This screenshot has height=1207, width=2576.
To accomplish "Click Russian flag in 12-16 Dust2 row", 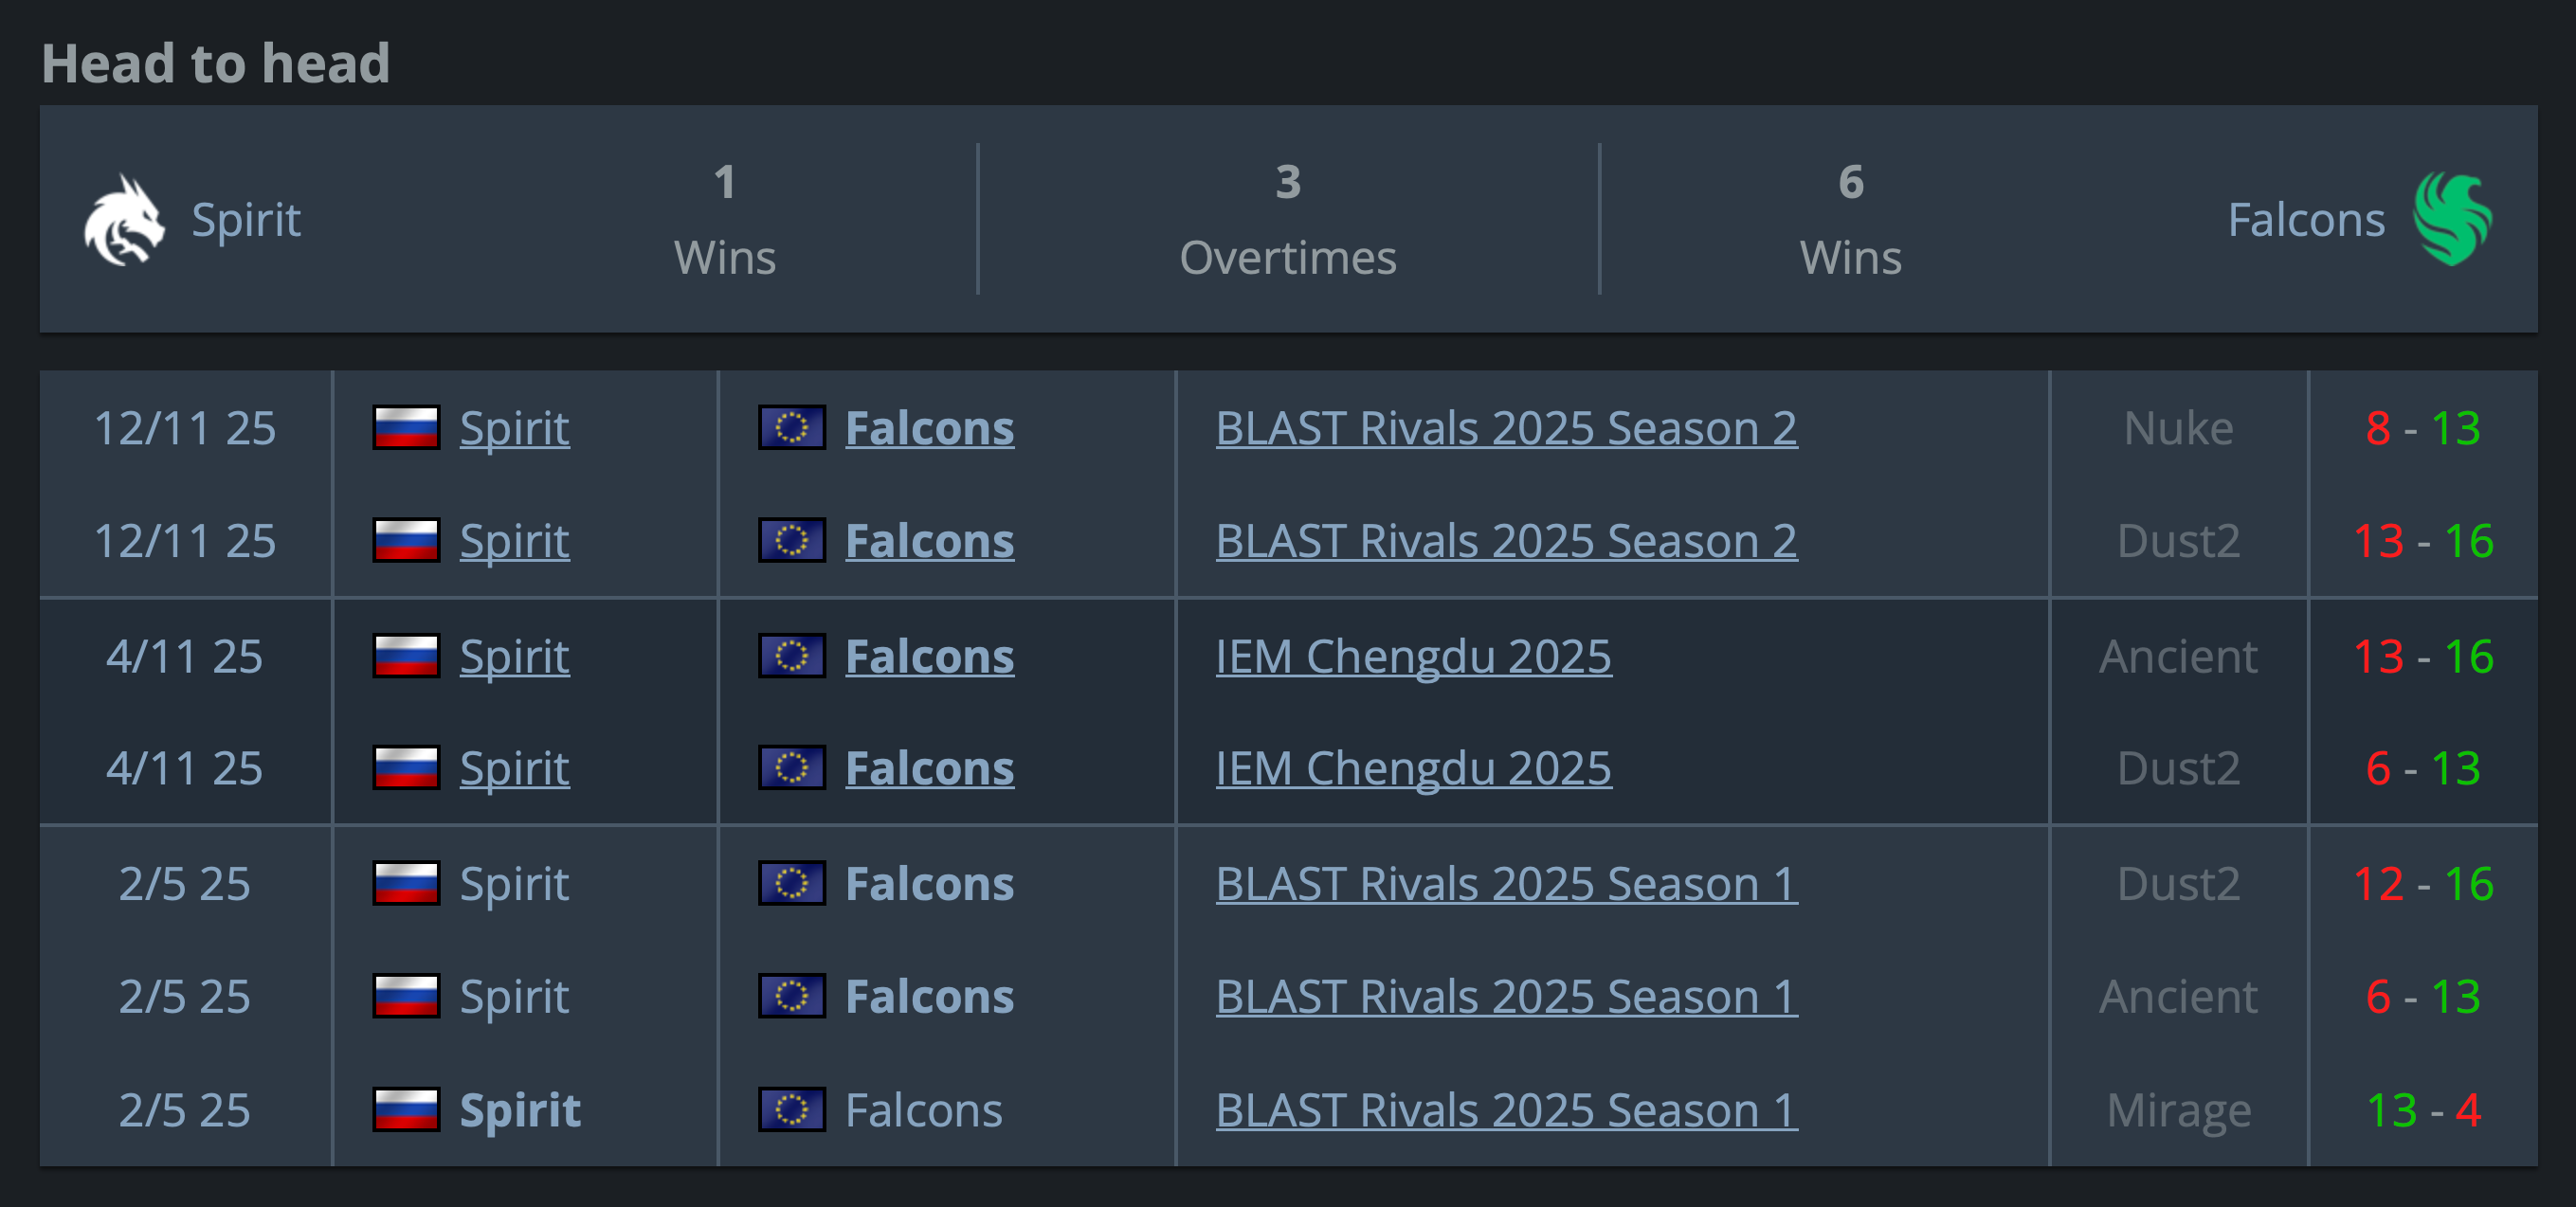I will click(x=406, y=884).
